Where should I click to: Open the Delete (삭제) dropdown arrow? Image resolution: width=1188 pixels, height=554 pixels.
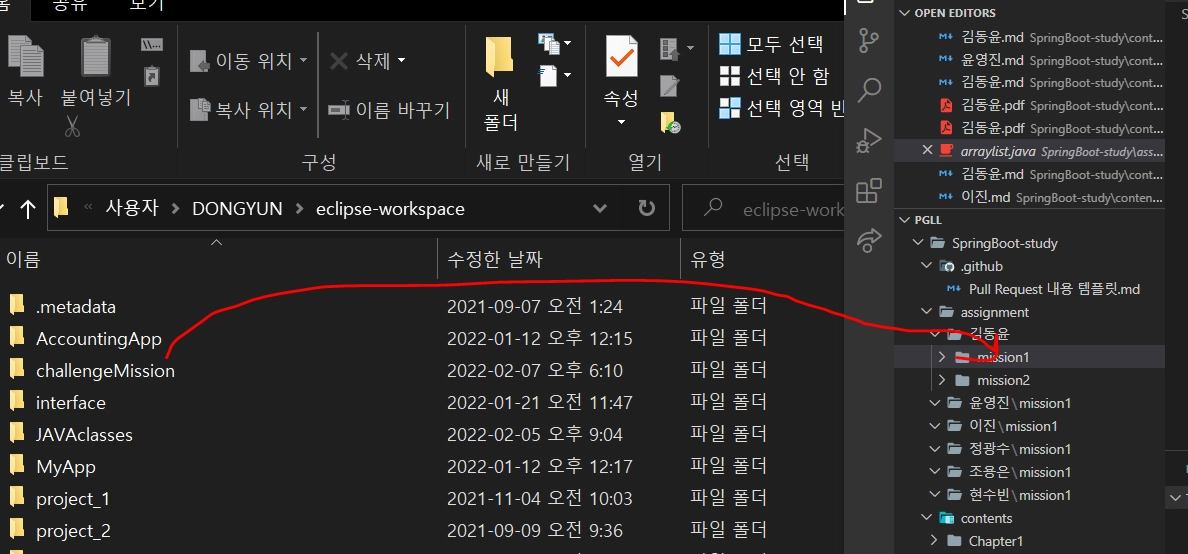402,60
